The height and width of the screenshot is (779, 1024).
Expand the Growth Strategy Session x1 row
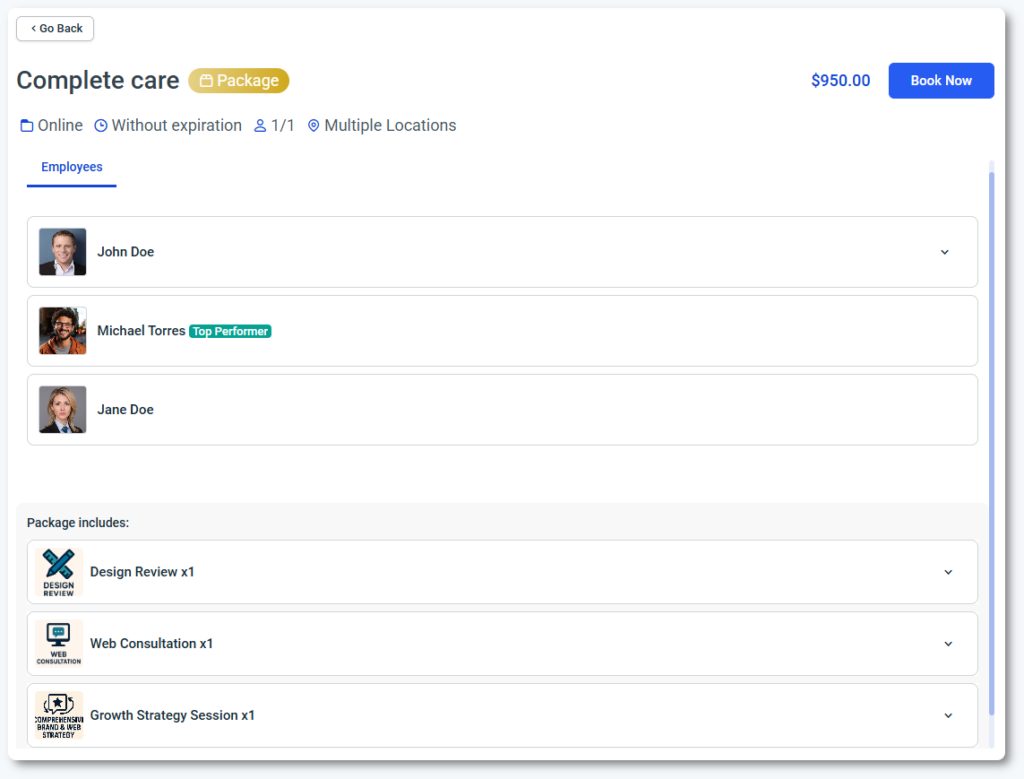tap(948, 715)
